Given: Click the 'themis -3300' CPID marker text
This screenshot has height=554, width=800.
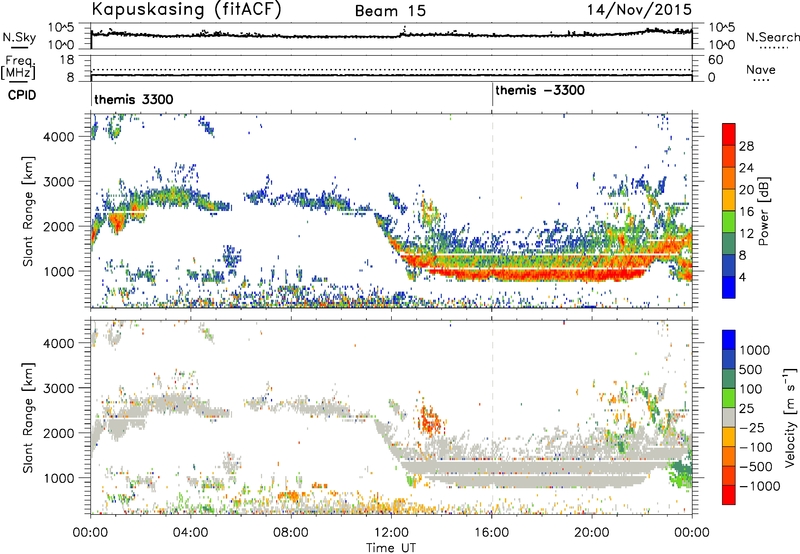Looking at the screenshot, I should (x=540, y=90).
